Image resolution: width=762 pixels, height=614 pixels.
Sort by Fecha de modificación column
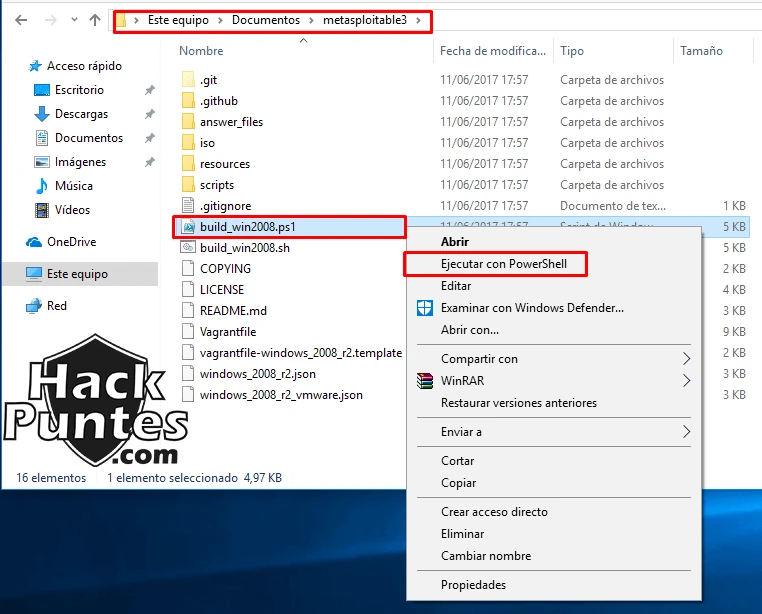tap(493, 51)
